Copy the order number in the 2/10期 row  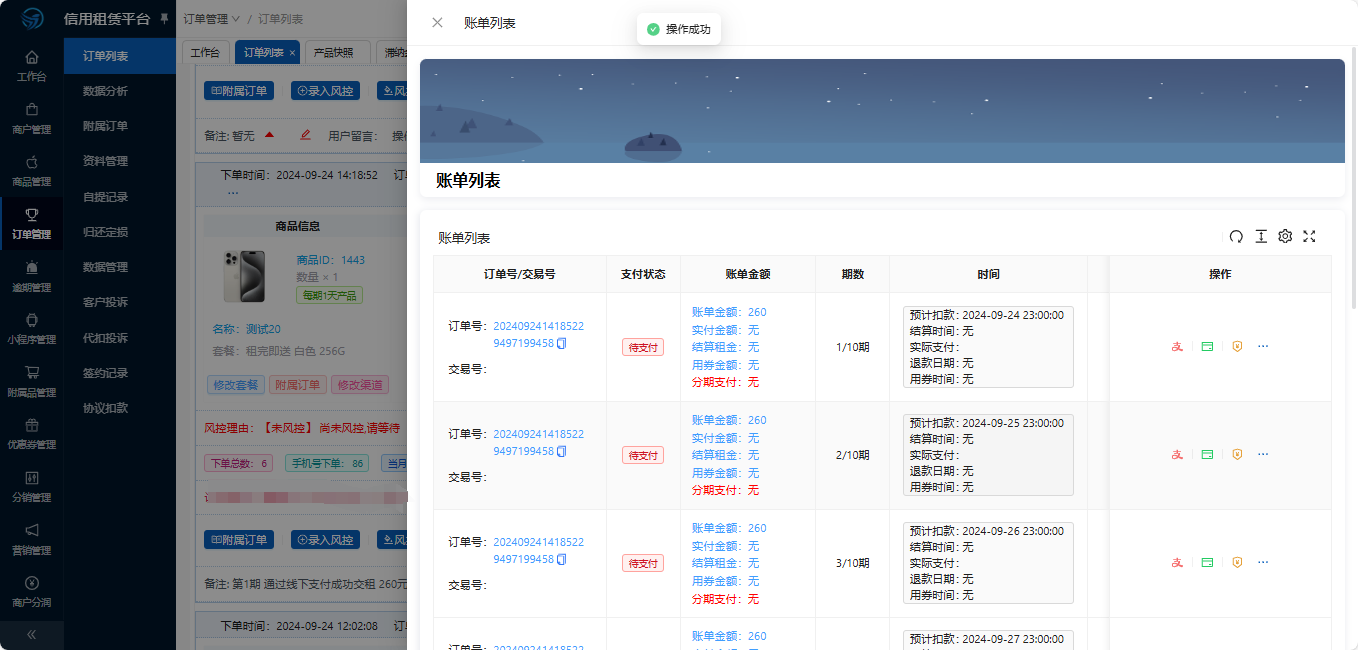[562, 452]
